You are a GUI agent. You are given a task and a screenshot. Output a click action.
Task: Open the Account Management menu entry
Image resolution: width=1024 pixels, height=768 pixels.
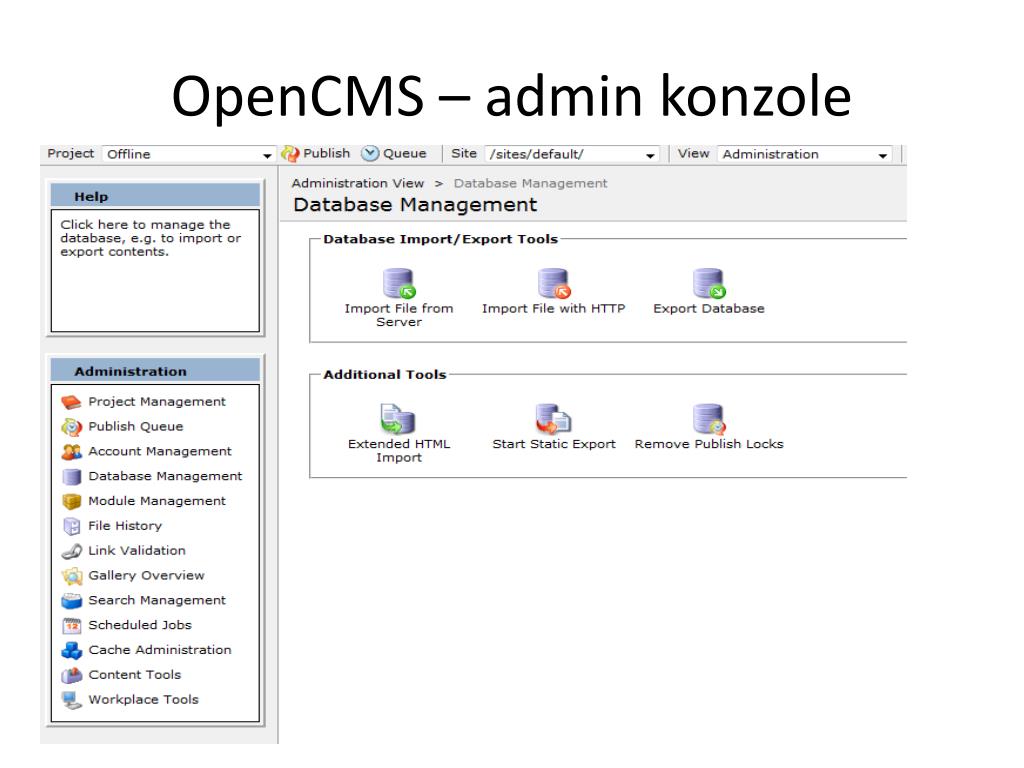[x=160, y=451]
